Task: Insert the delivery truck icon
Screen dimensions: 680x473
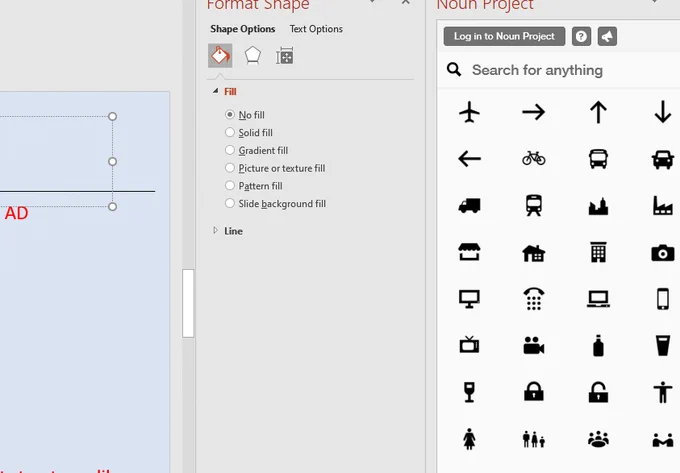Action: (469, 206)
